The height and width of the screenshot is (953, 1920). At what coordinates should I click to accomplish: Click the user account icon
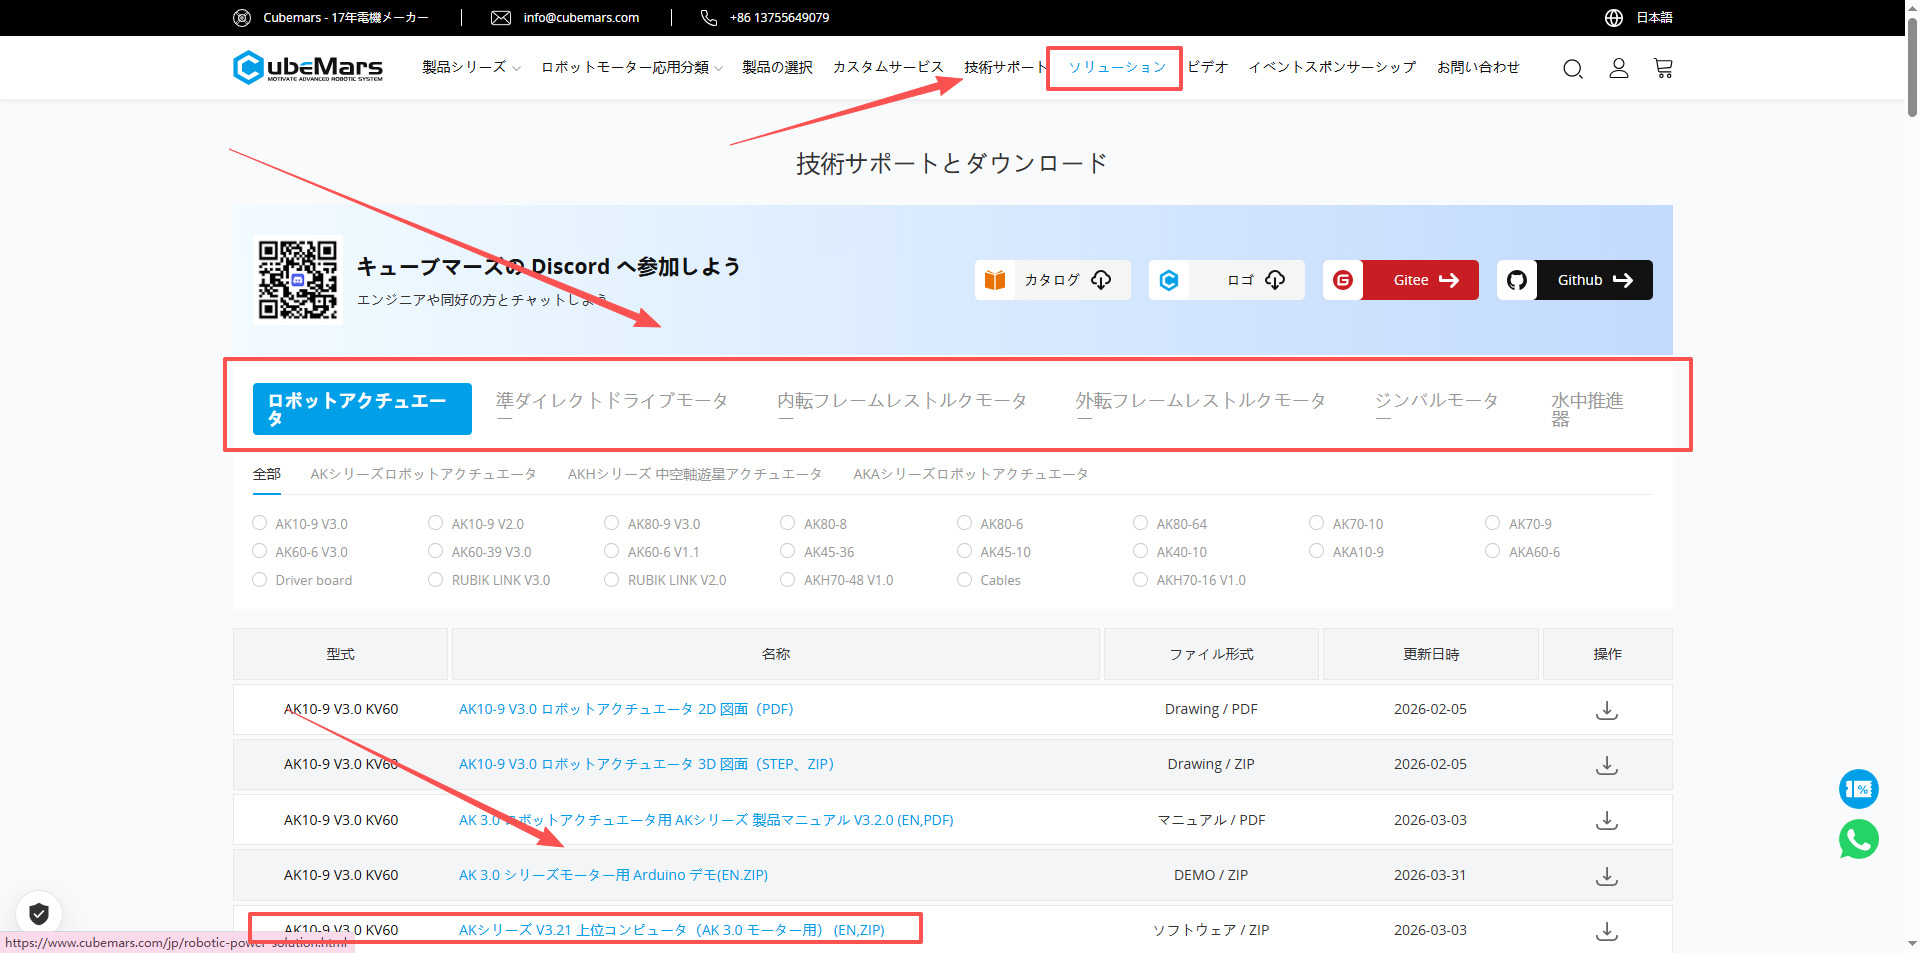(x=1618, y=68)
